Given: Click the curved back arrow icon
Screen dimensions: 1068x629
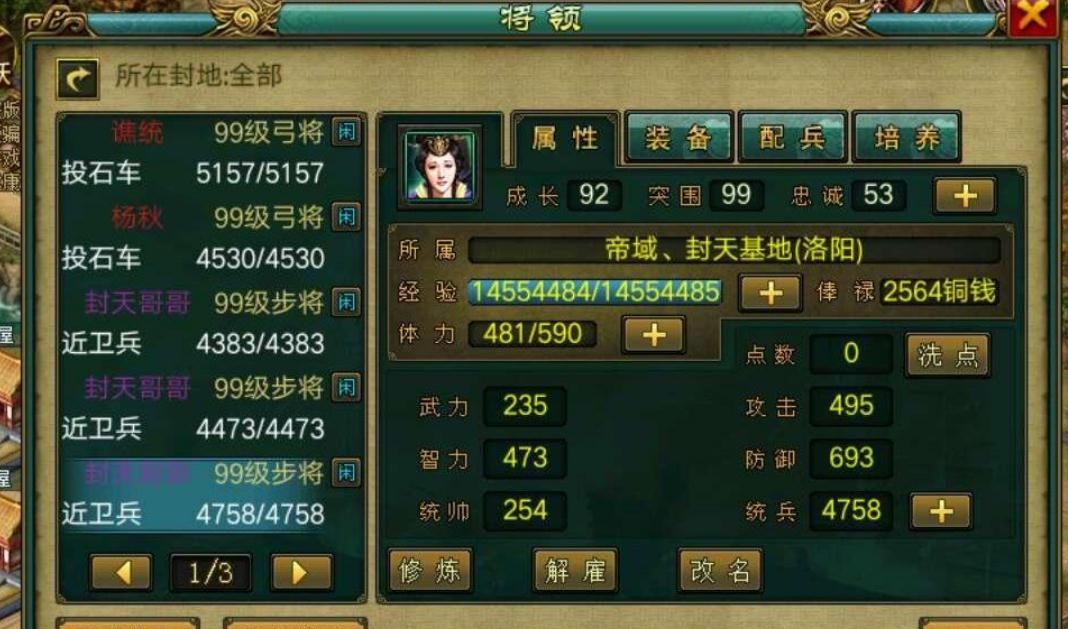Looking at the screenshot, I should 77,78.
